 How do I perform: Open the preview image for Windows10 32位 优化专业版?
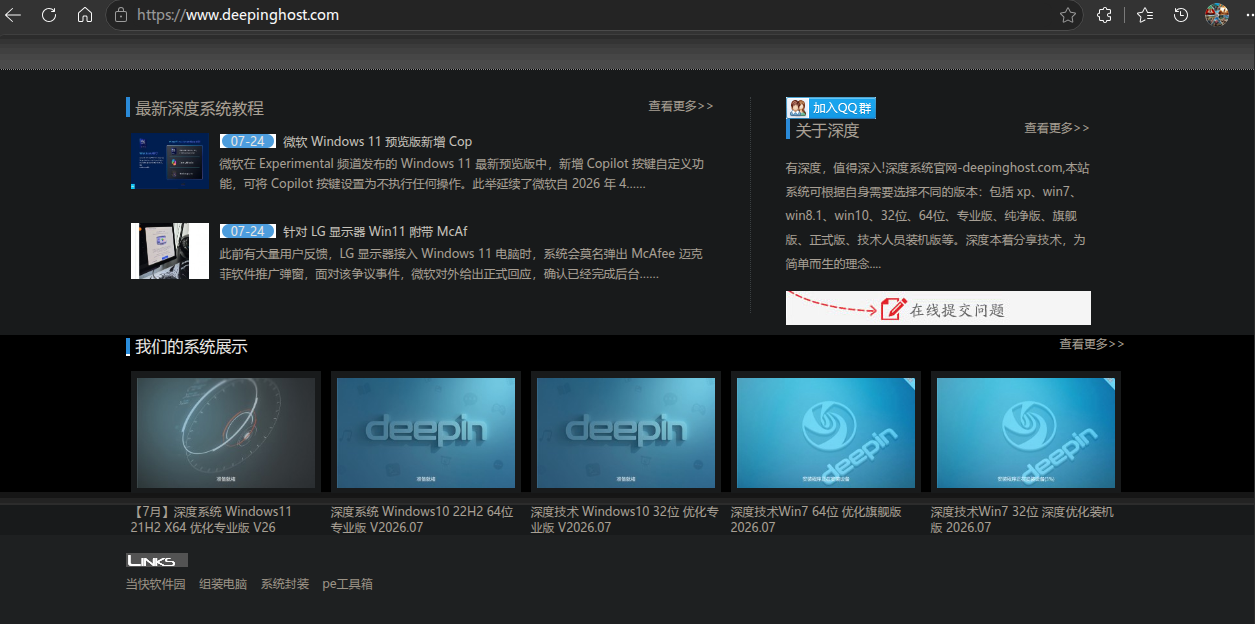point(626,432)
